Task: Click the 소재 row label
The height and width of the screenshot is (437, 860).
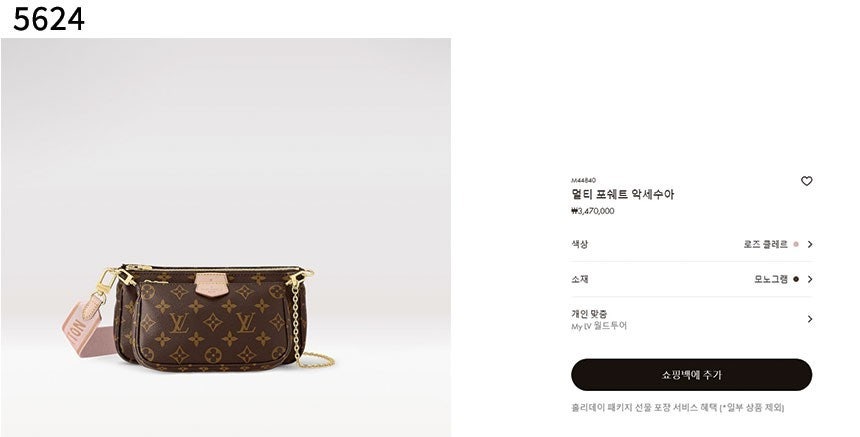Action: (580, 280)
